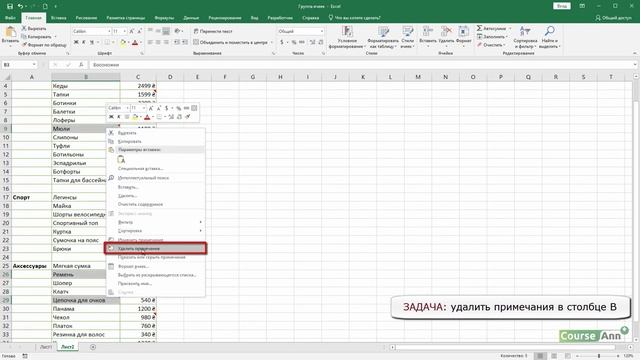The height and width of the screenshot is (360, 640).
Task: Open Sort and Filter (Сортировка и фильтр)
Action: (x=525, y=37)
